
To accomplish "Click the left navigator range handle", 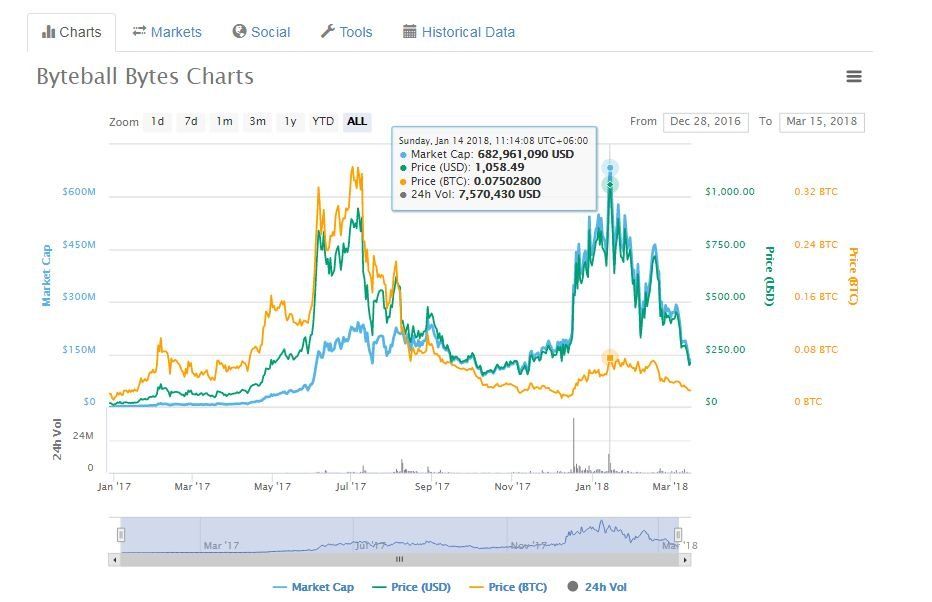I will [121, 535].
